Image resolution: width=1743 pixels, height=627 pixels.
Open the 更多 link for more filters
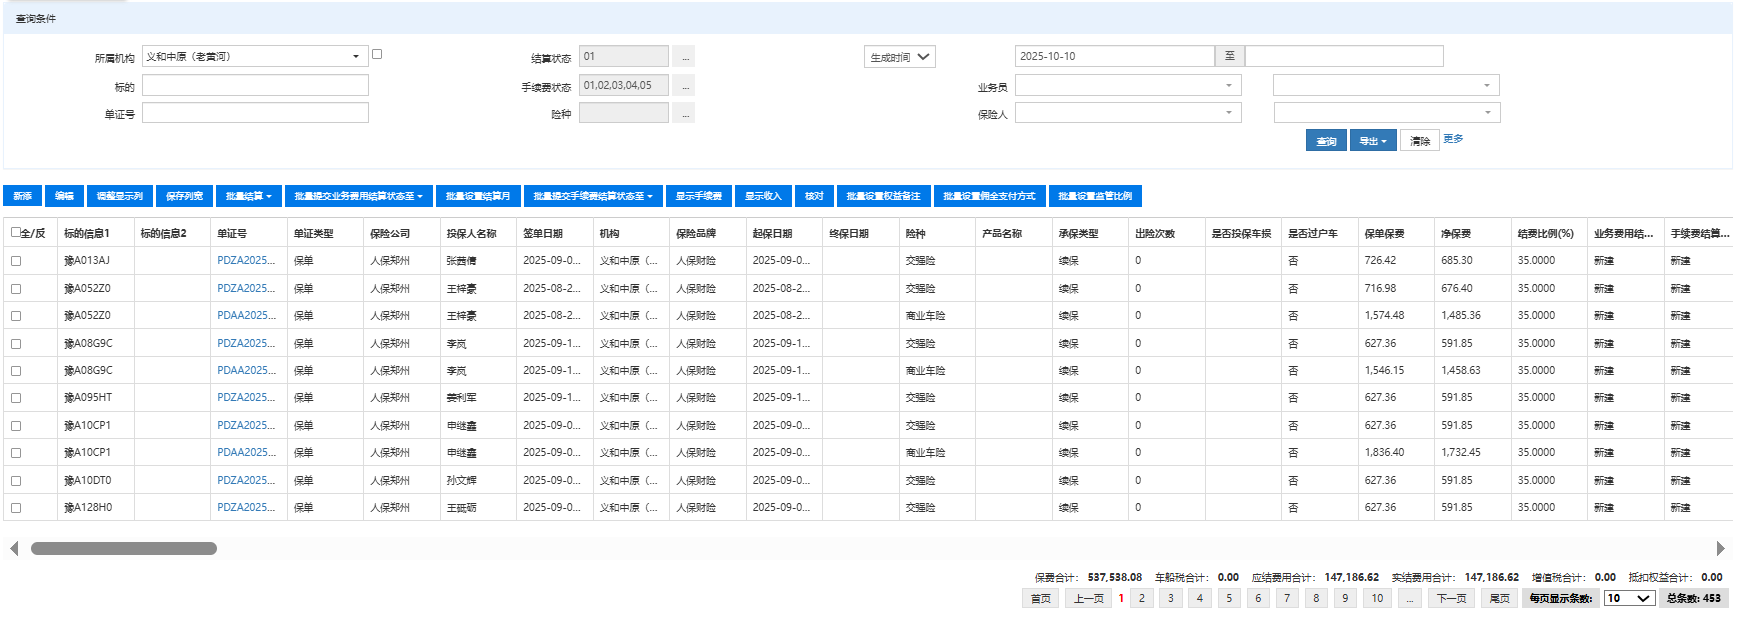click(x=1453, y=139)
